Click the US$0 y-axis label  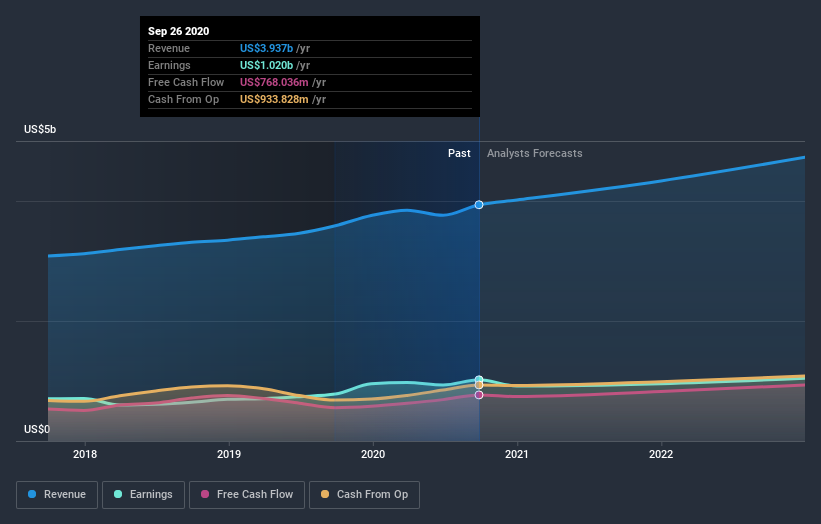tap(37, 429)
